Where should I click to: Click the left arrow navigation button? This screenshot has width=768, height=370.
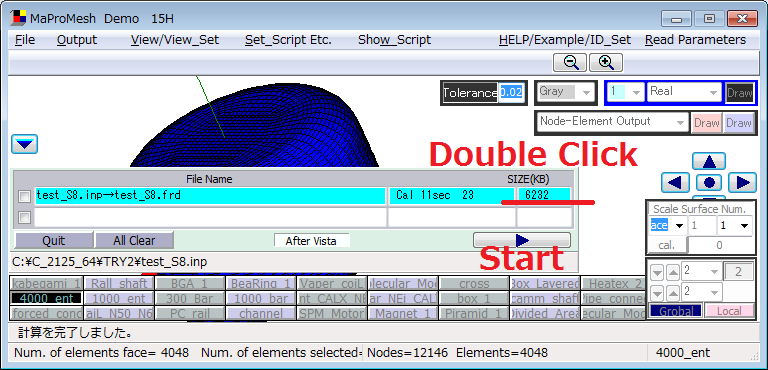pos(675,183)
